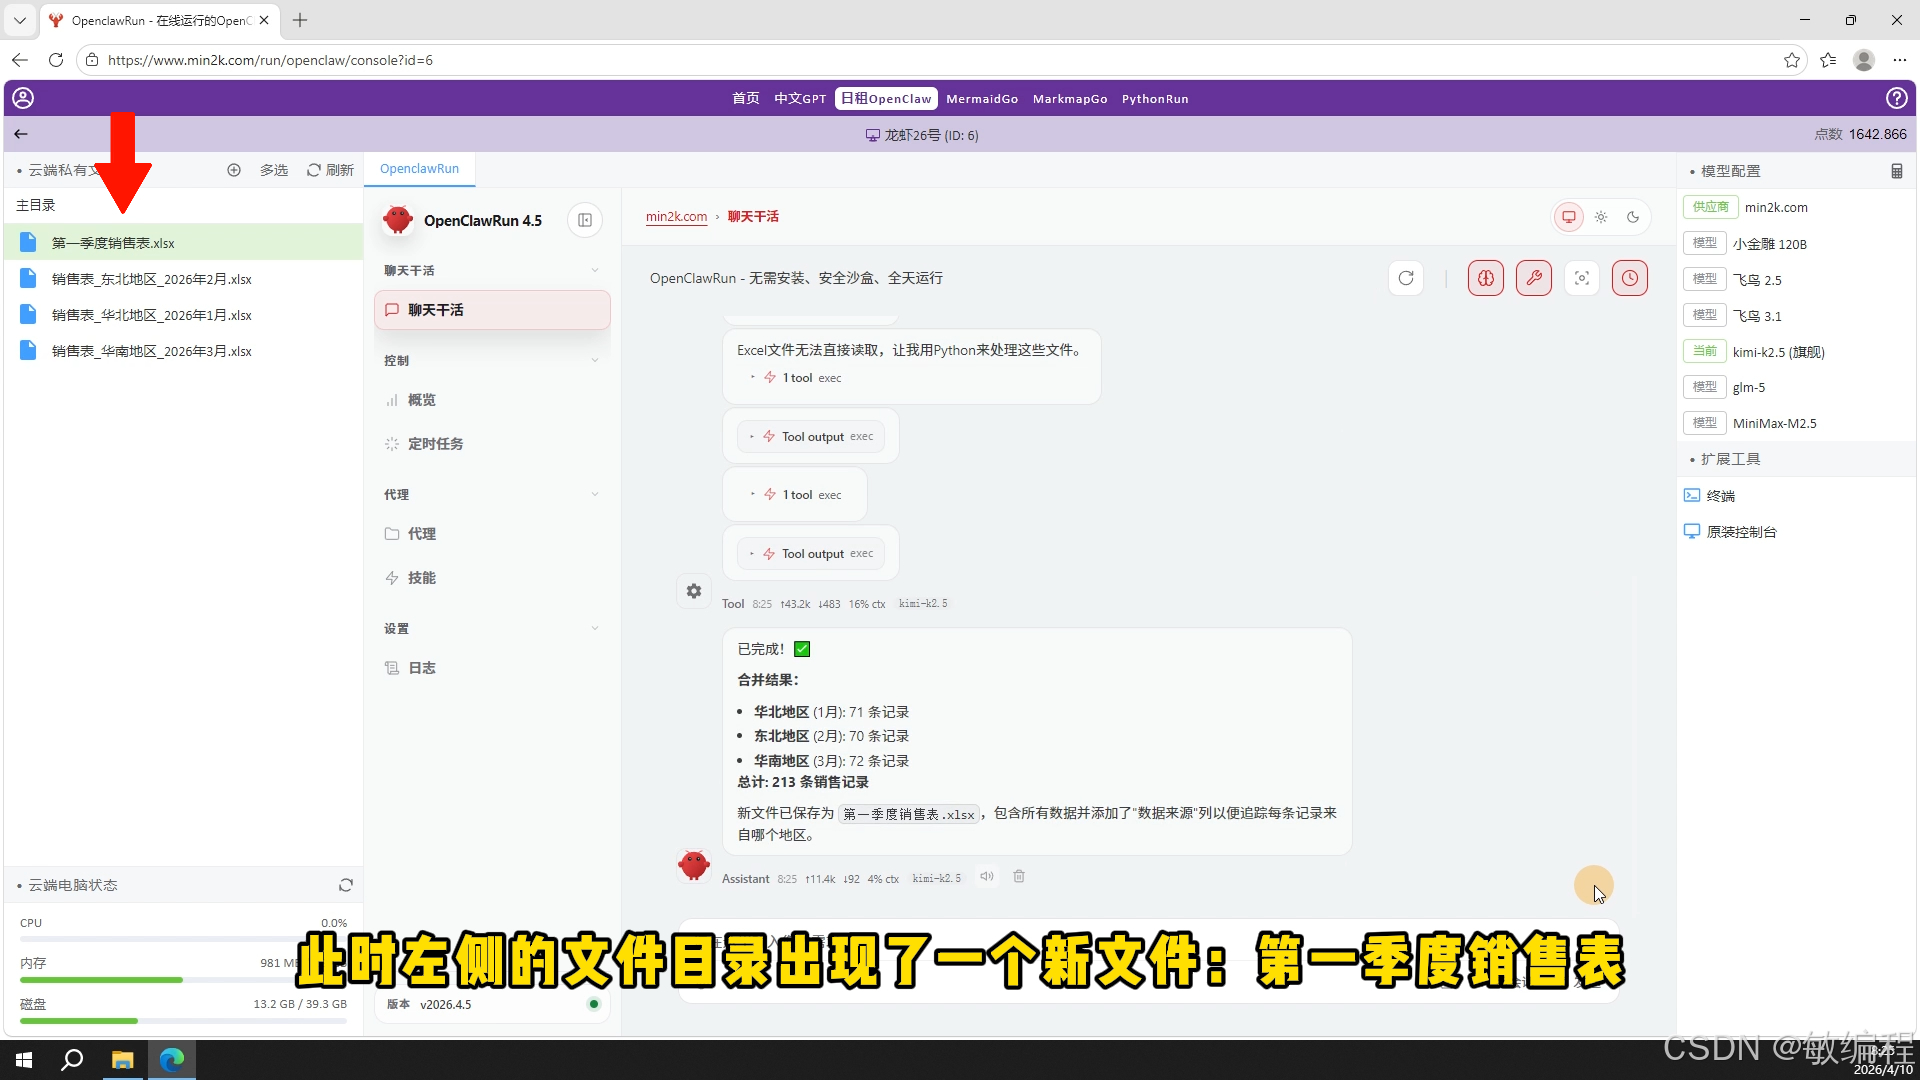Switch to the MermaidGo menu item
Viewport: 1920px width, 1080px height.
[x=981, y=98]
